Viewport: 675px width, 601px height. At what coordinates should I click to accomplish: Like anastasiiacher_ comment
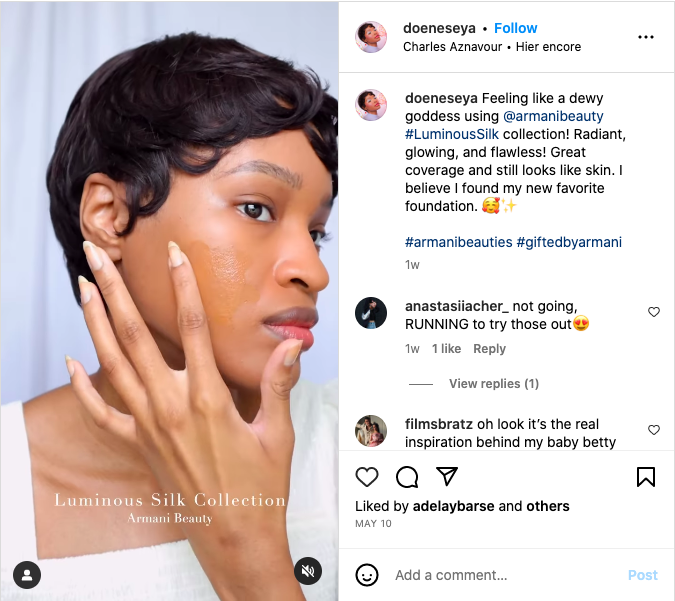654,312
